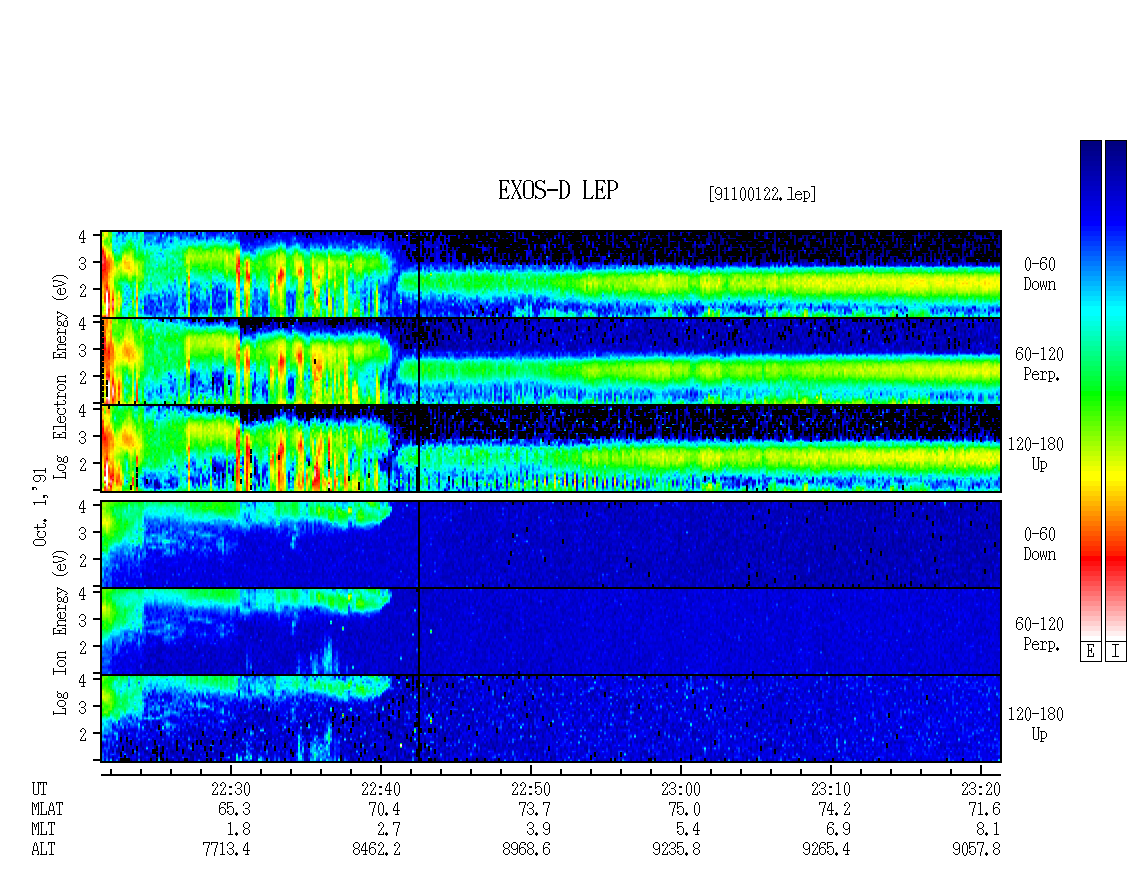Select the ion 0-60 Down spectrogram panel
Screen dimensions: 1130x875
(x=551, y=544)
